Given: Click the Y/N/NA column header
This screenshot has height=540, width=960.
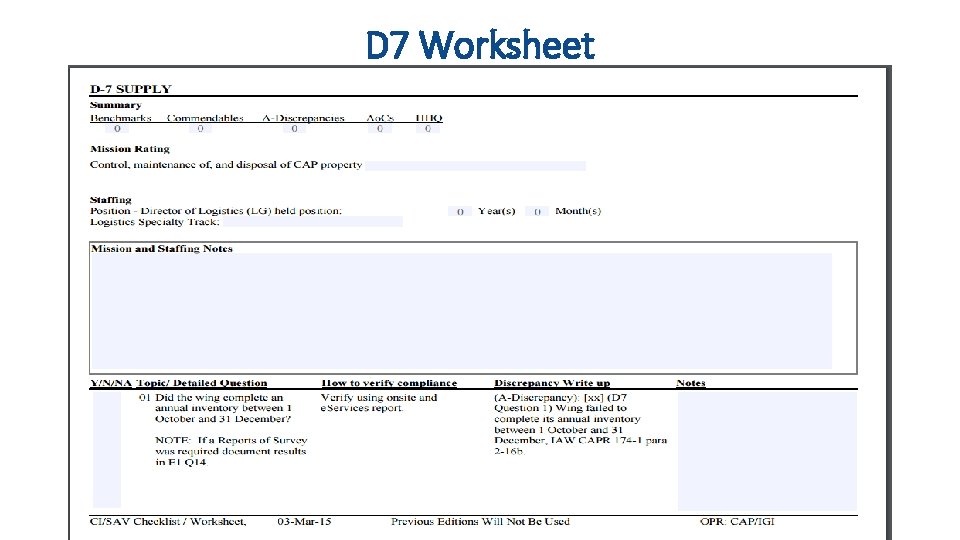Looking at the screenshot, I should click(111, 383).
